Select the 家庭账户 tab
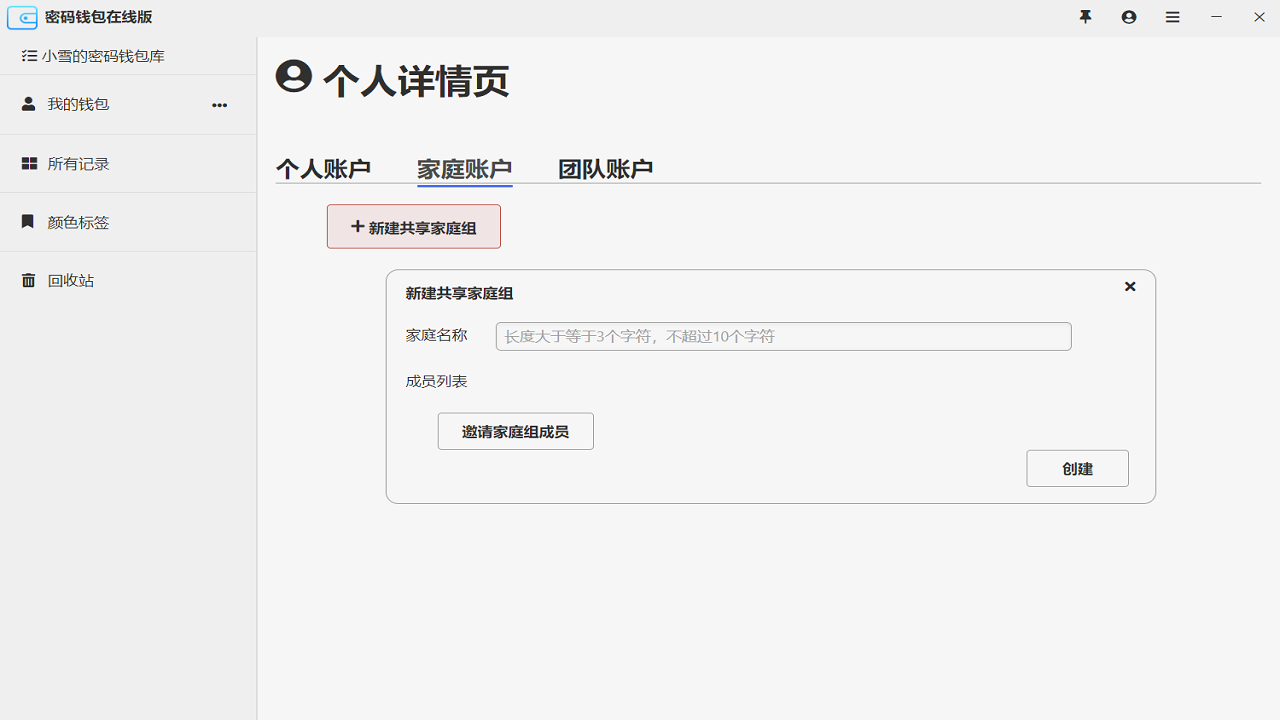 pos(464,169)
